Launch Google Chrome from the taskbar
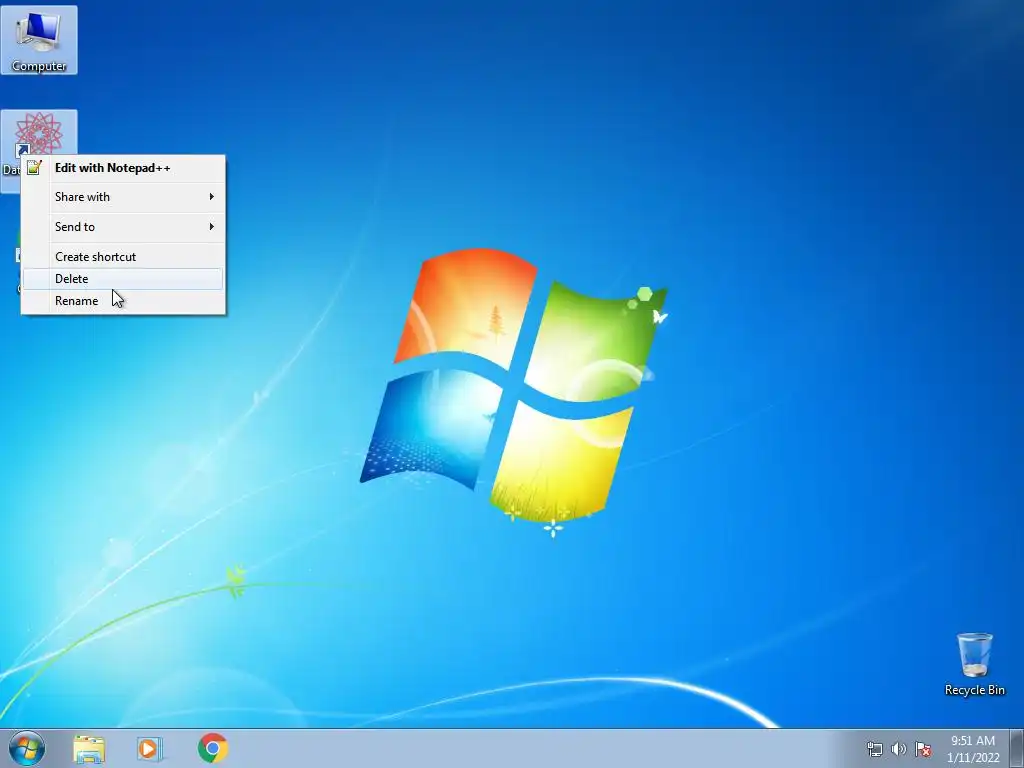1024x768 pixels. pos(212,748)
